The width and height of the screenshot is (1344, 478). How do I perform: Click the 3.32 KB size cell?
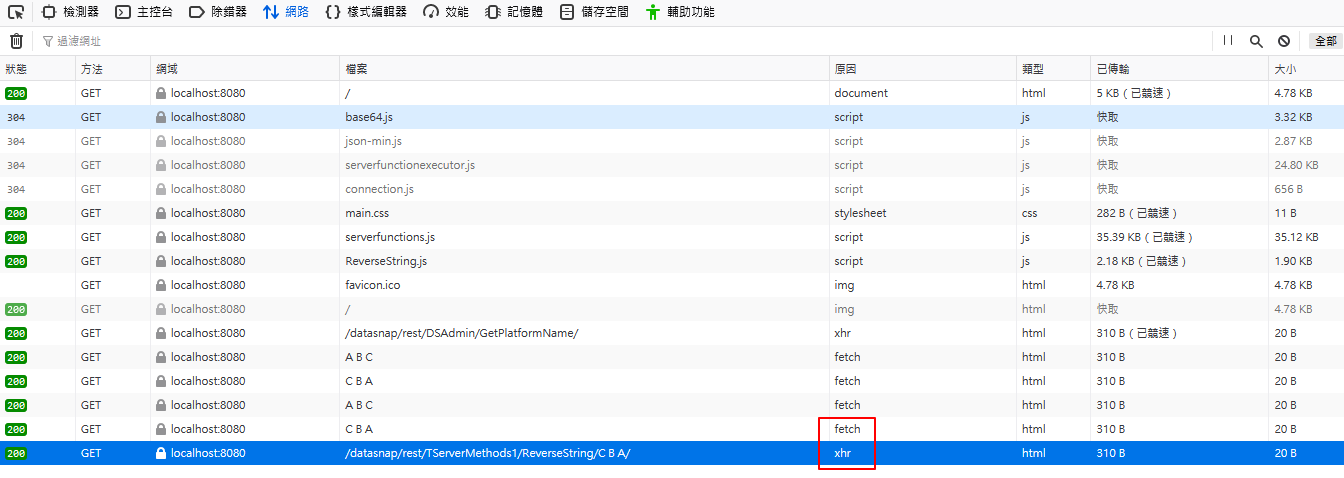coord(1293,117)
